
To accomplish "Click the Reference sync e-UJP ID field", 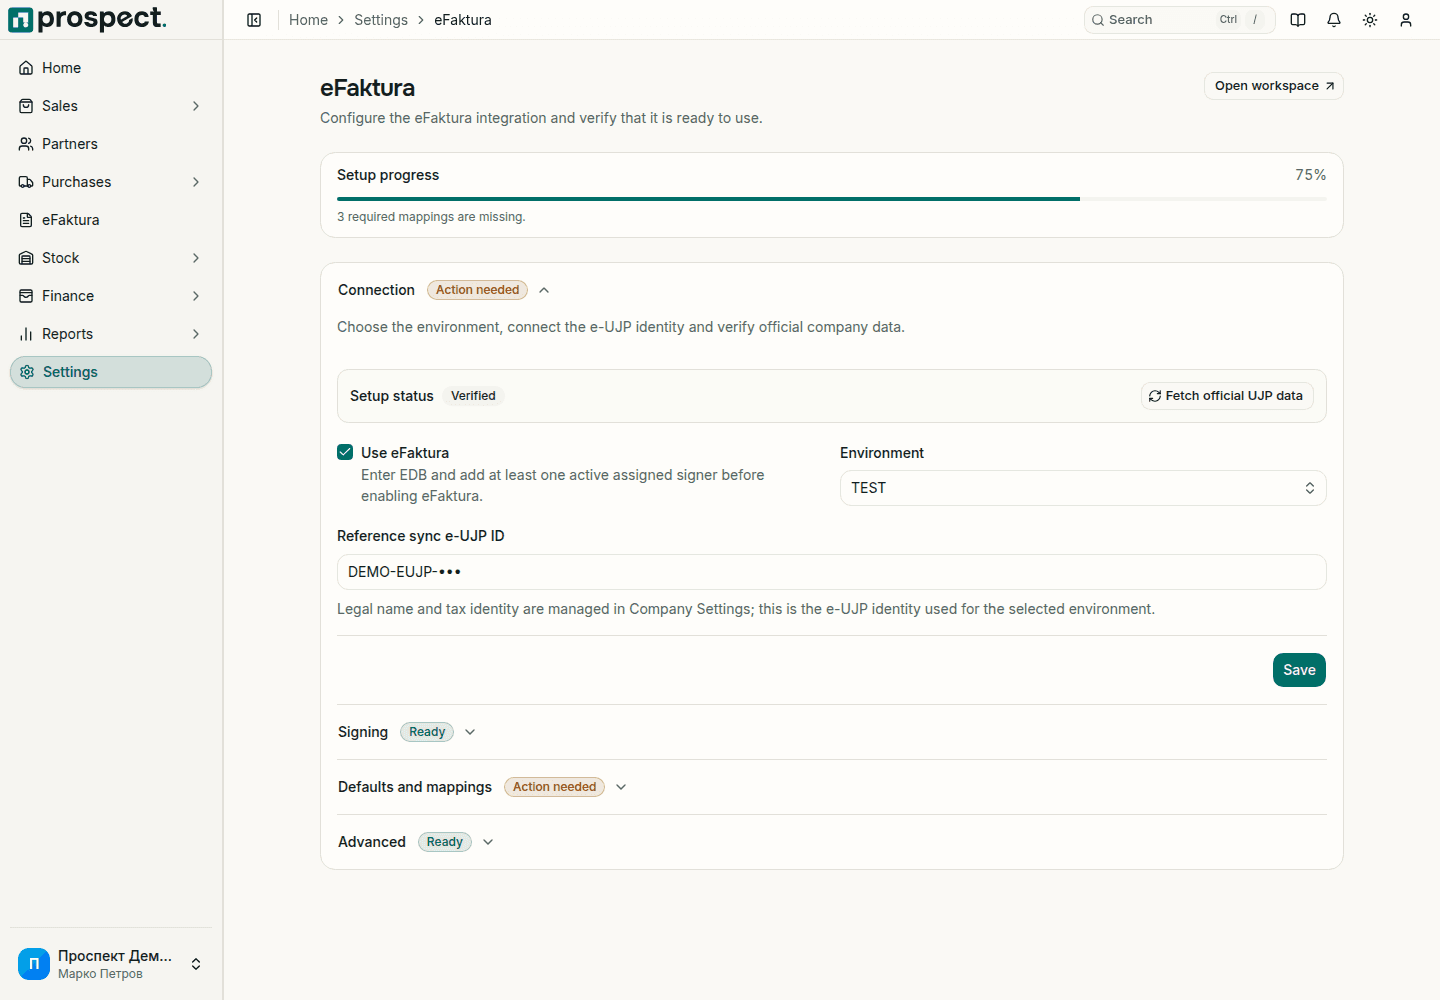I will coord(832,572).
